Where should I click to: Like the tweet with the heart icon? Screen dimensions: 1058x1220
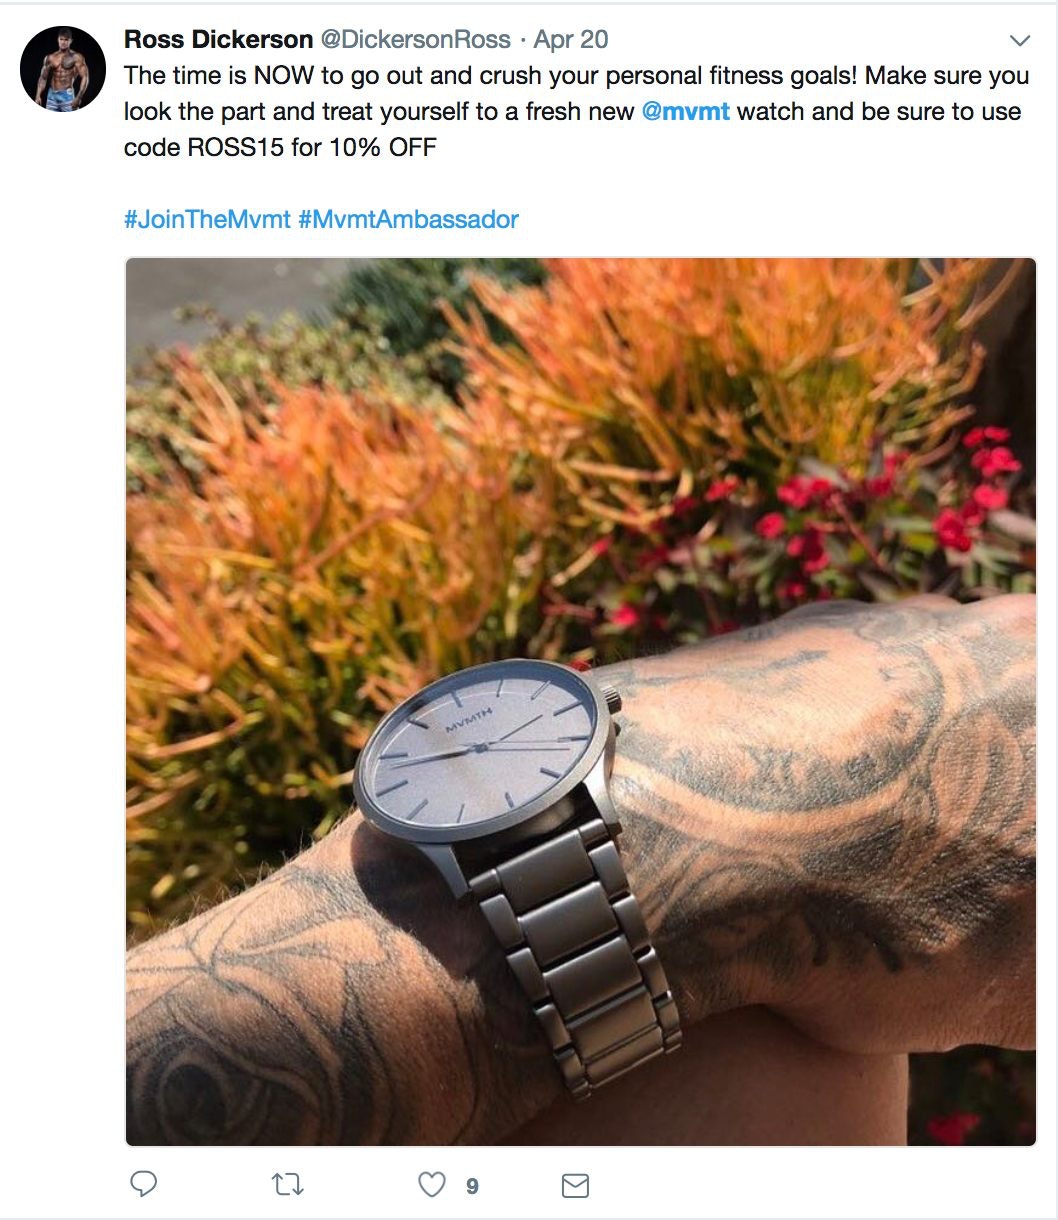tap(431, 1185)
